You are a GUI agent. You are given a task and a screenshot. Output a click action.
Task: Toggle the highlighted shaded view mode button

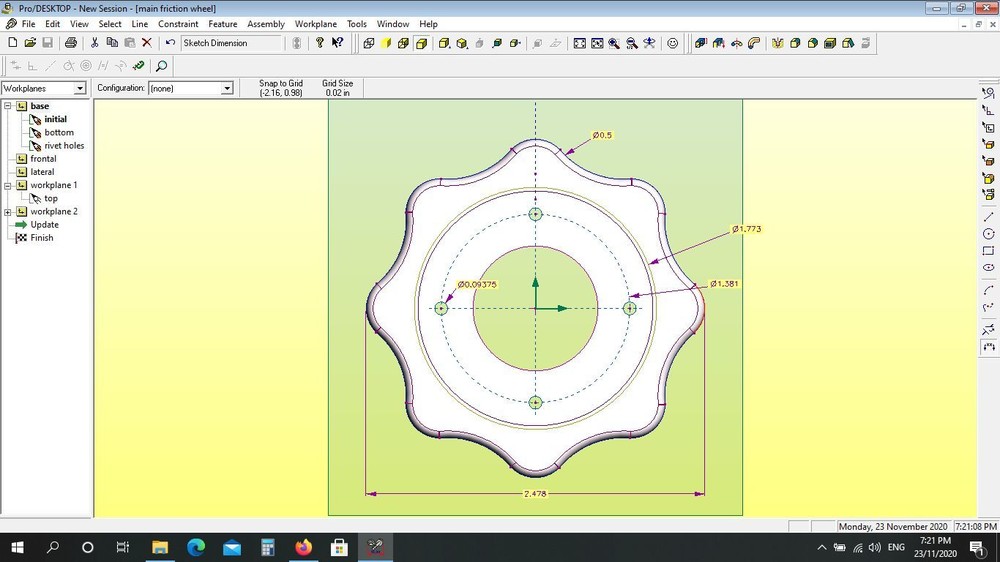click(x=422, y=43)
